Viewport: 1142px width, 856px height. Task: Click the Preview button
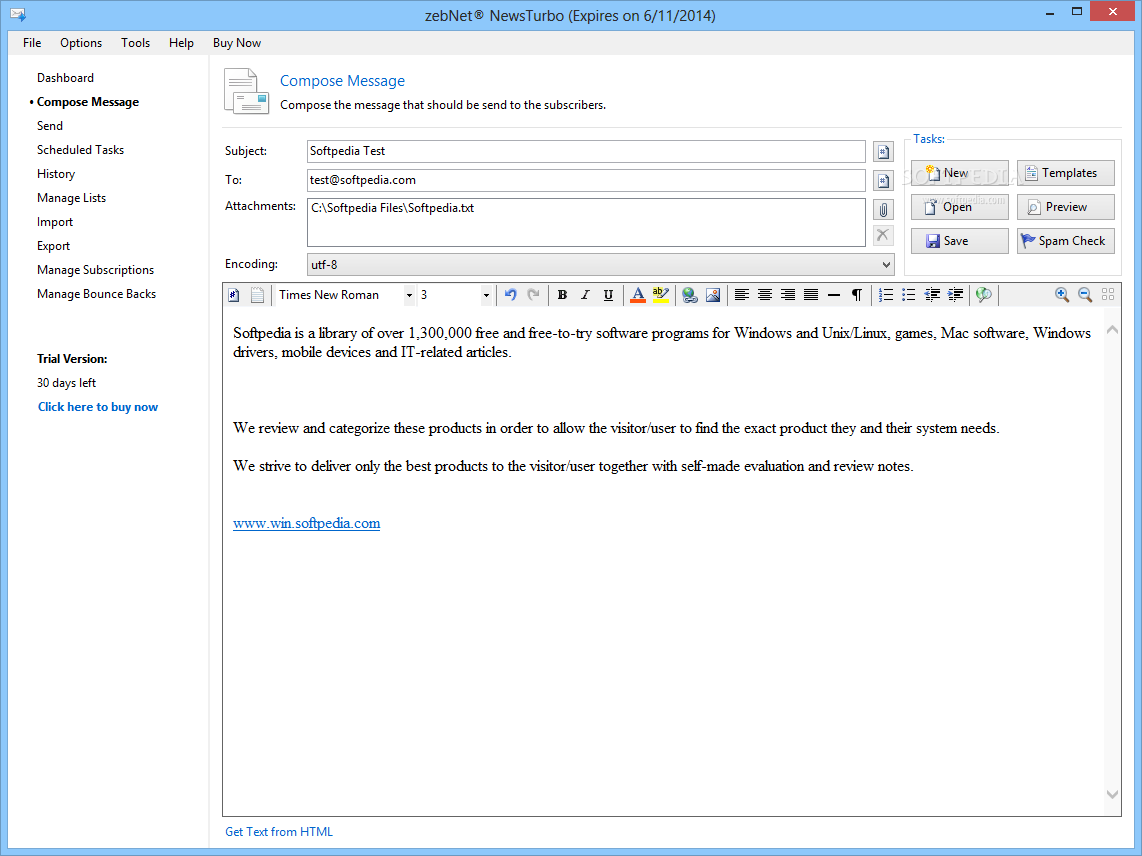pyautogui.click(x=1066, y=207)
